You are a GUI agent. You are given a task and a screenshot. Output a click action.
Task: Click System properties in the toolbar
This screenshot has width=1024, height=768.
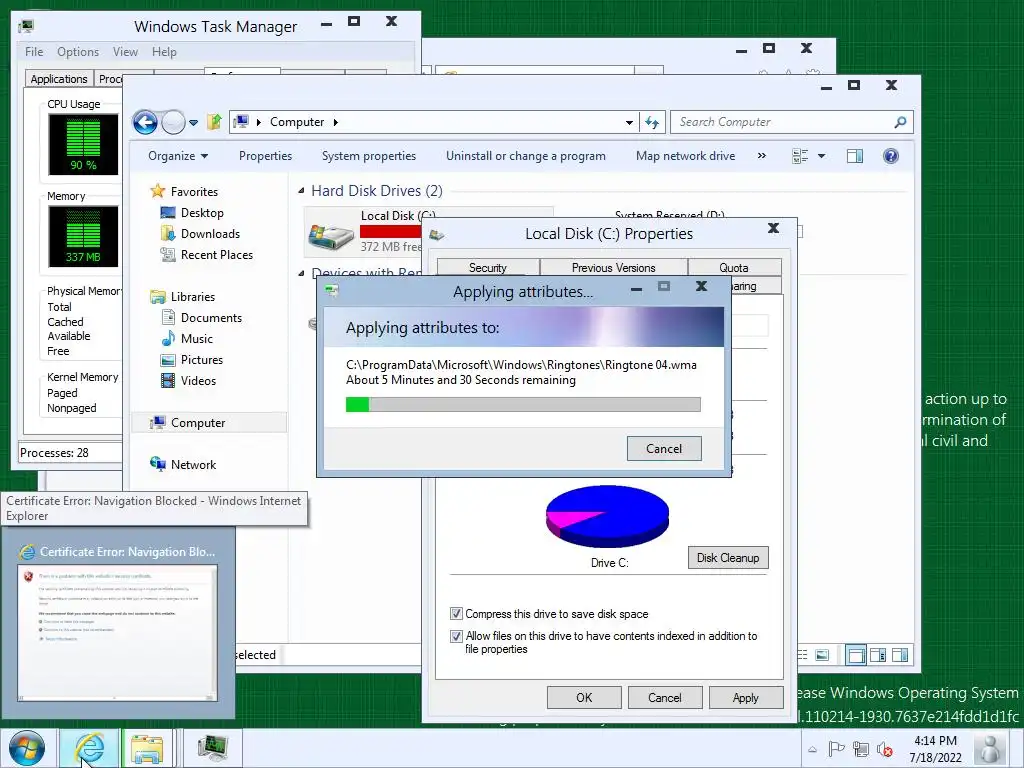coord(369,156)
